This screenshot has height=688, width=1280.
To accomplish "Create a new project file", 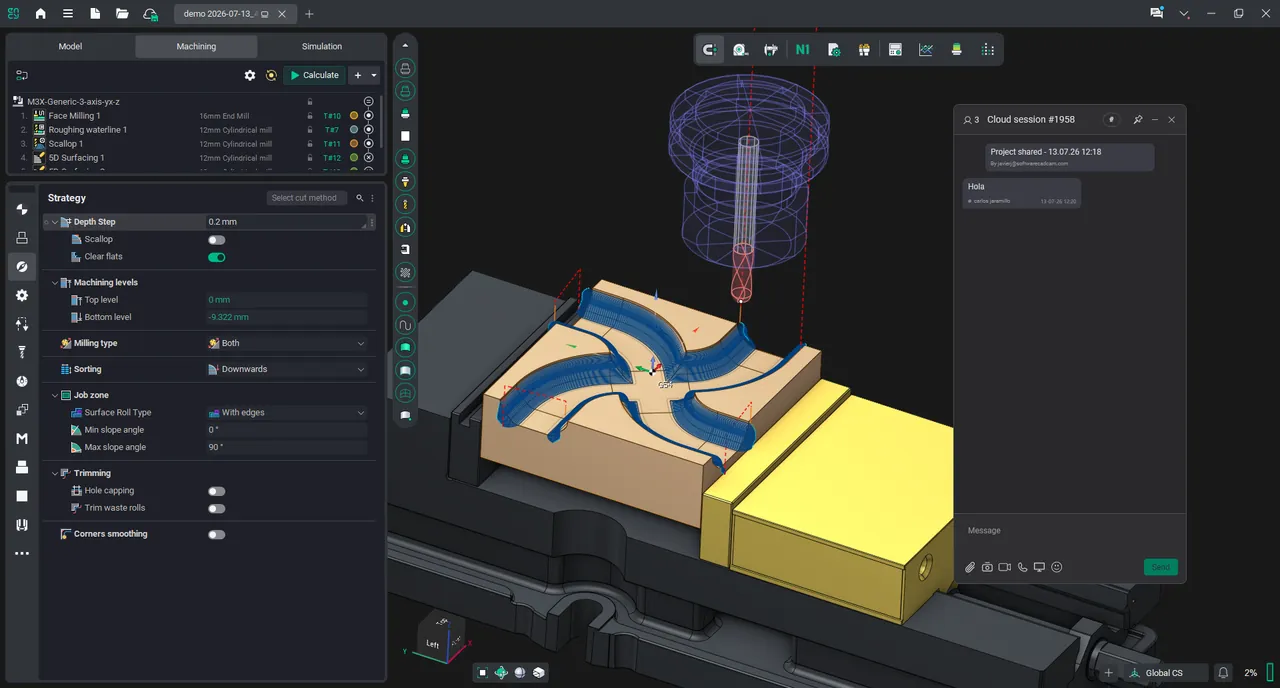I will (x=95, y=14).
